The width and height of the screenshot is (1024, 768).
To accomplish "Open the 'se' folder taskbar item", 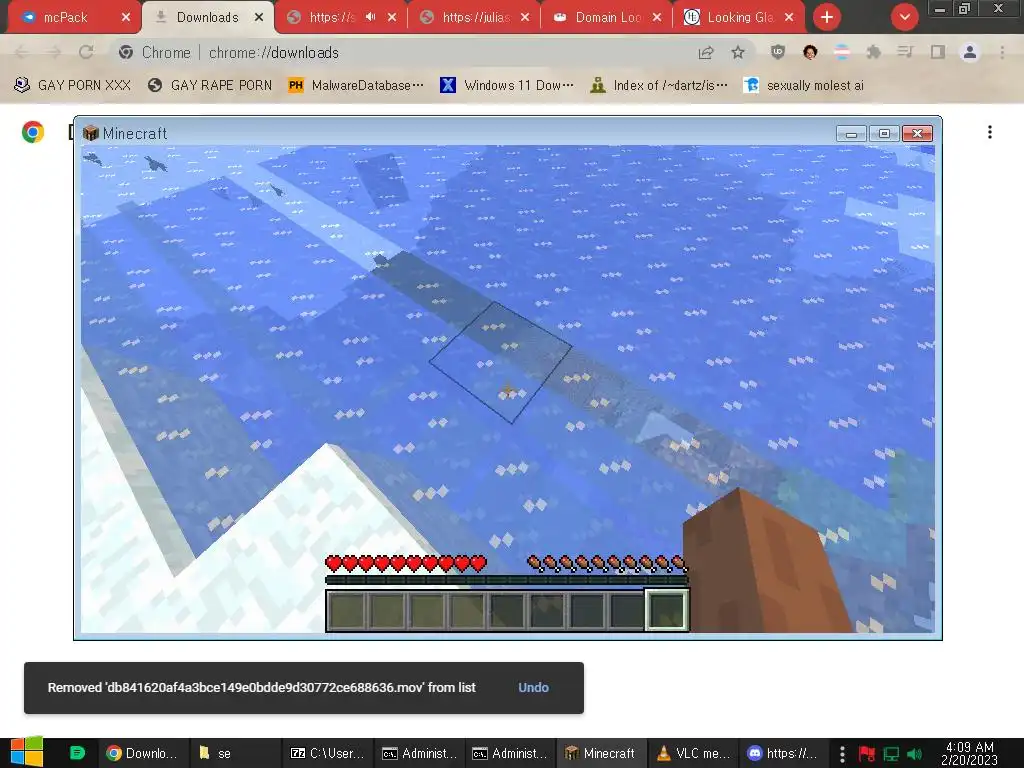I will (x=235, y=753).
